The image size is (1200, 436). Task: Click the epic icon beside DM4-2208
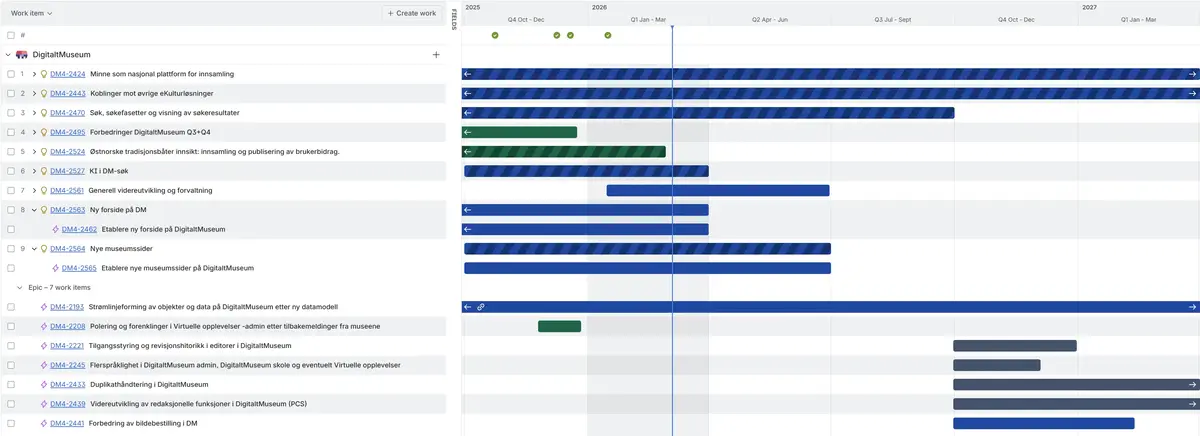(x=44, y=326)
